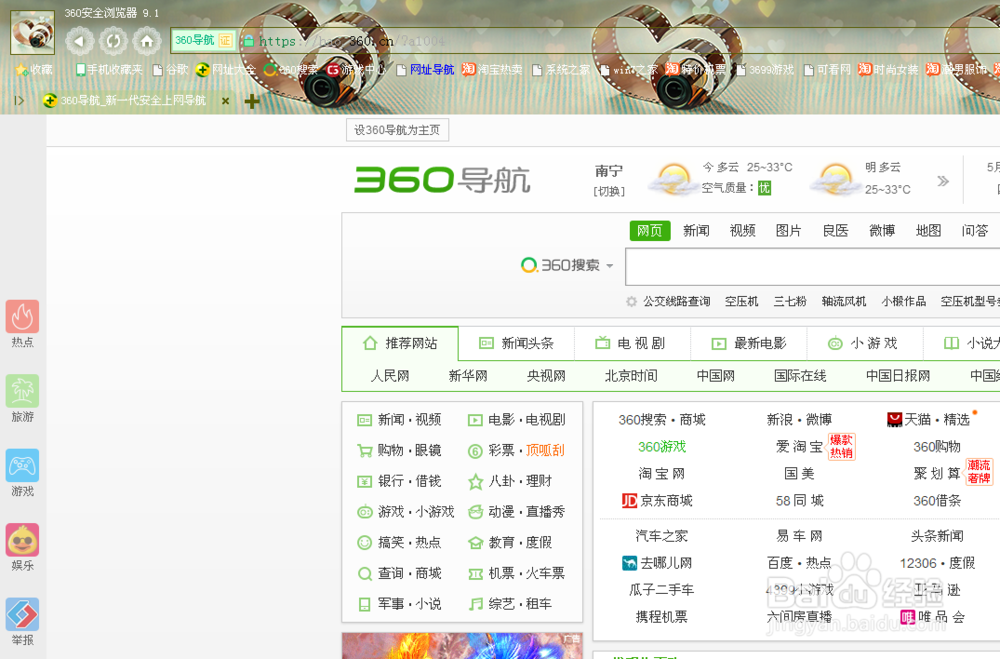1000x659 pixels.
Task: Open 网址导航 bookmark
Action: tap(425, 70)
